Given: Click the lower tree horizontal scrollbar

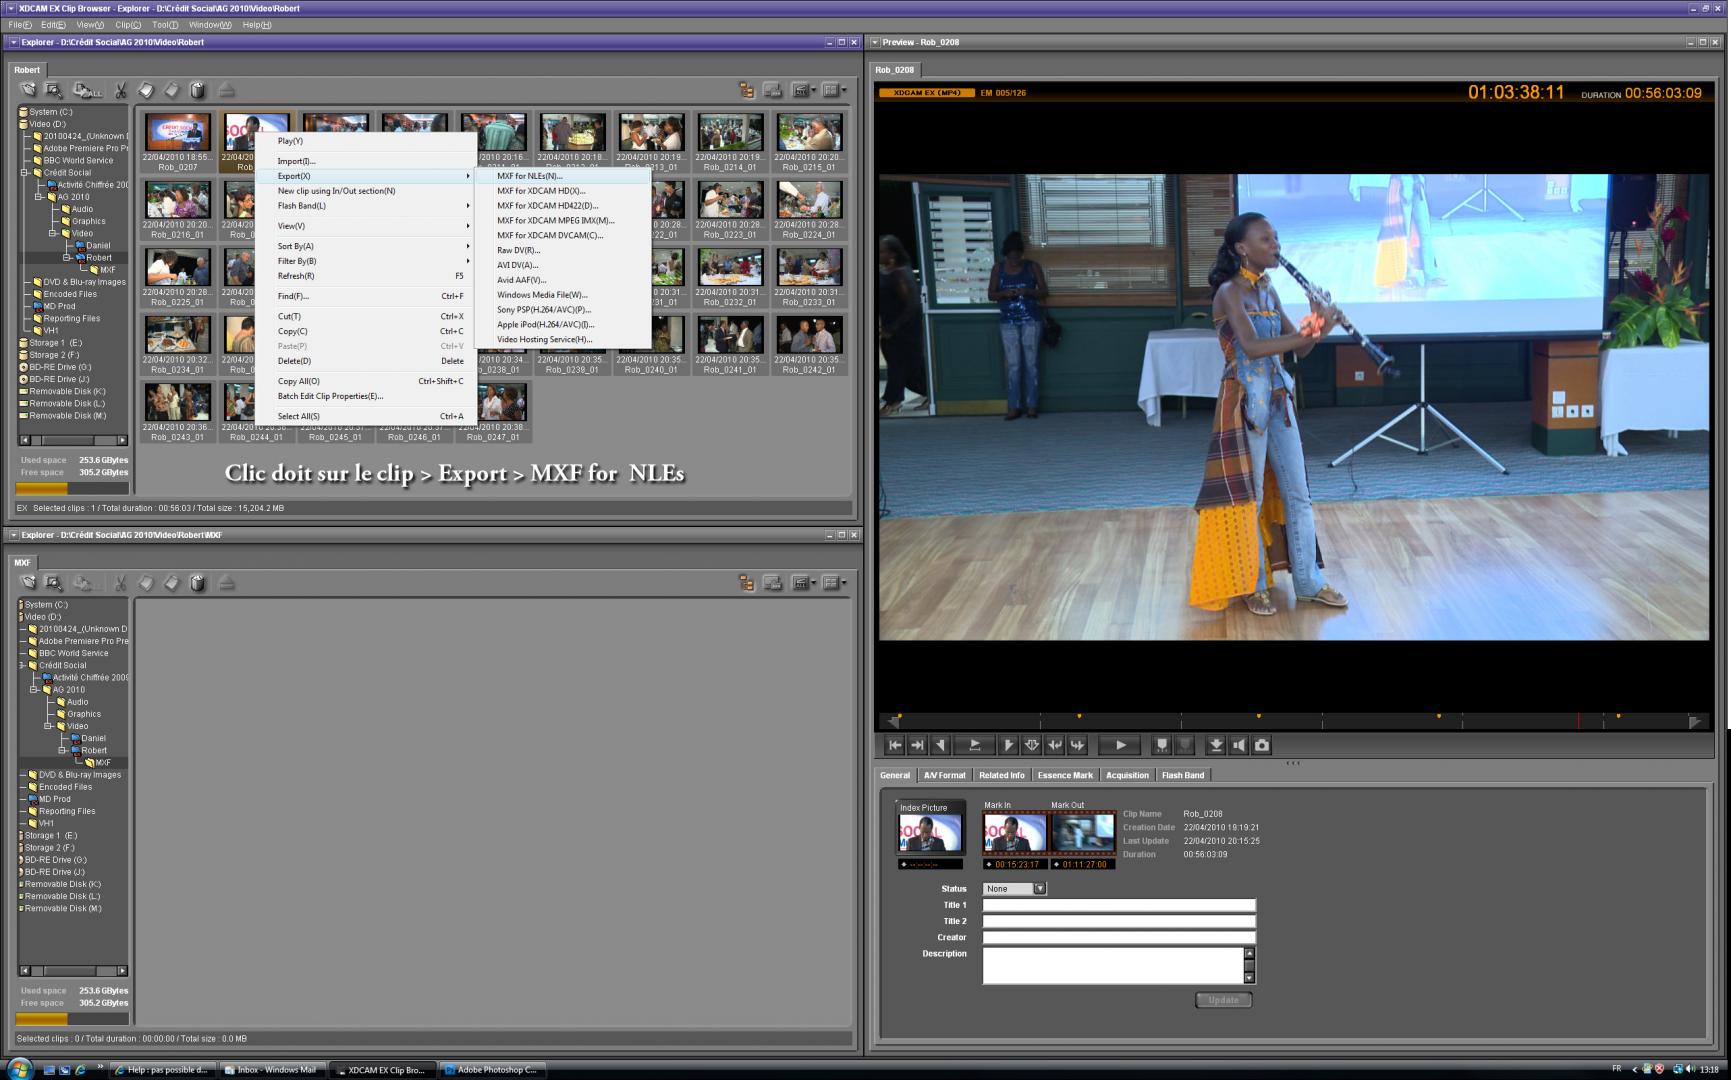Looking at the screenshot, I should pyautogui.click(x=74, y=970).
